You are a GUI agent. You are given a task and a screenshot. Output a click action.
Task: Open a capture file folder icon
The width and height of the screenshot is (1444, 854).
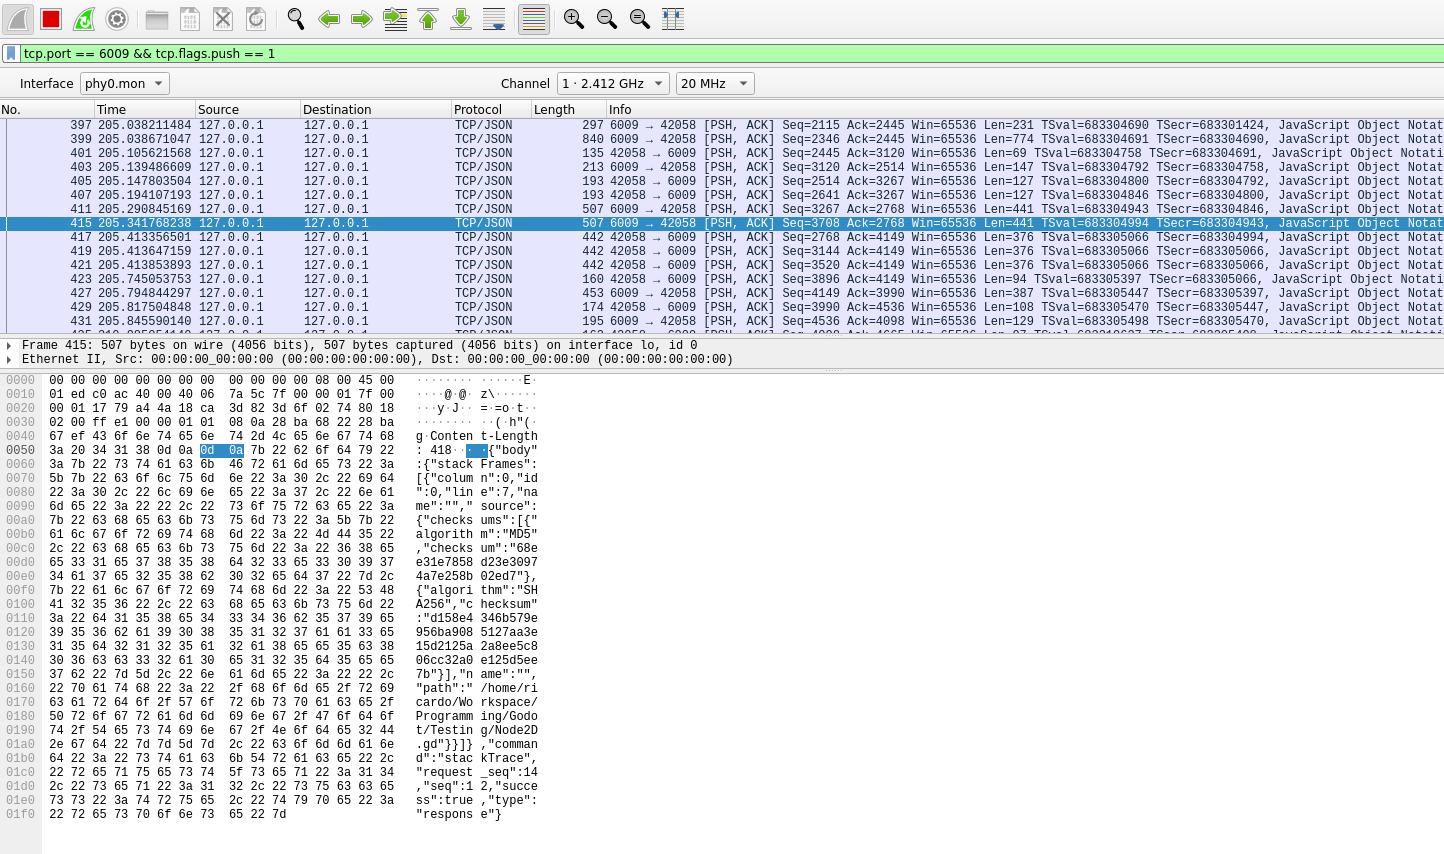click(157, 19)
